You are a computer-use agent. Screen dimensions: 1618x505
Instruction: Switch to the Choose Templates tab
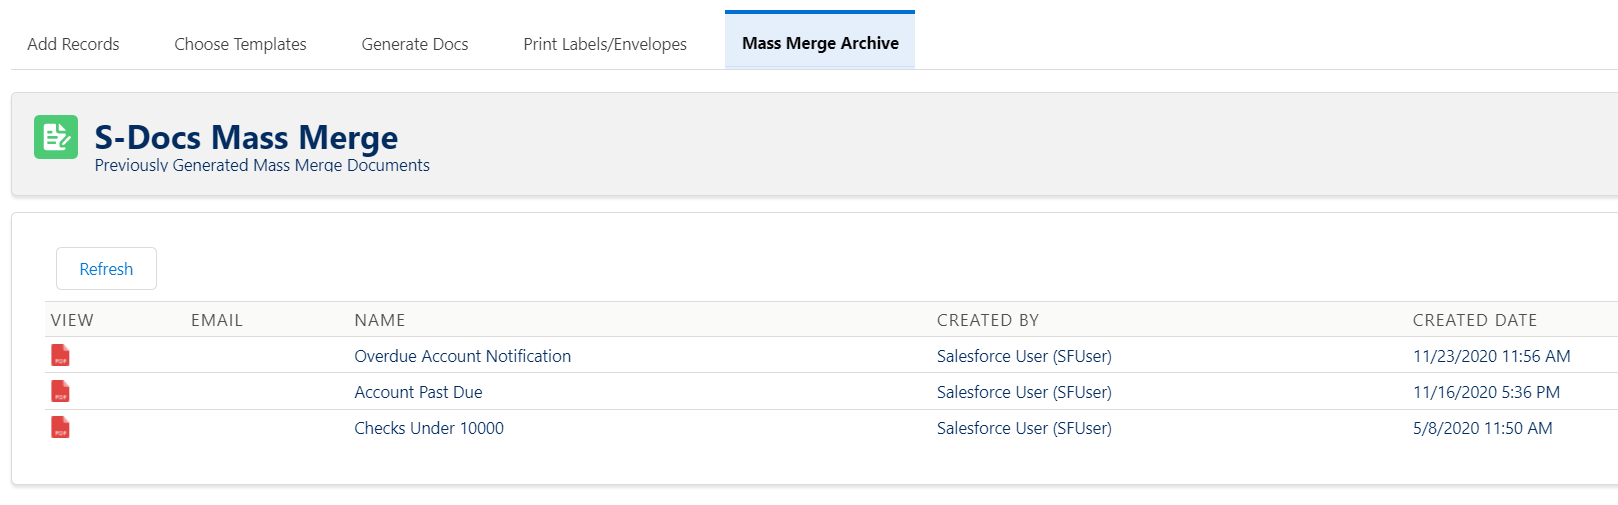pyautogui.click(x=240, y=44)
